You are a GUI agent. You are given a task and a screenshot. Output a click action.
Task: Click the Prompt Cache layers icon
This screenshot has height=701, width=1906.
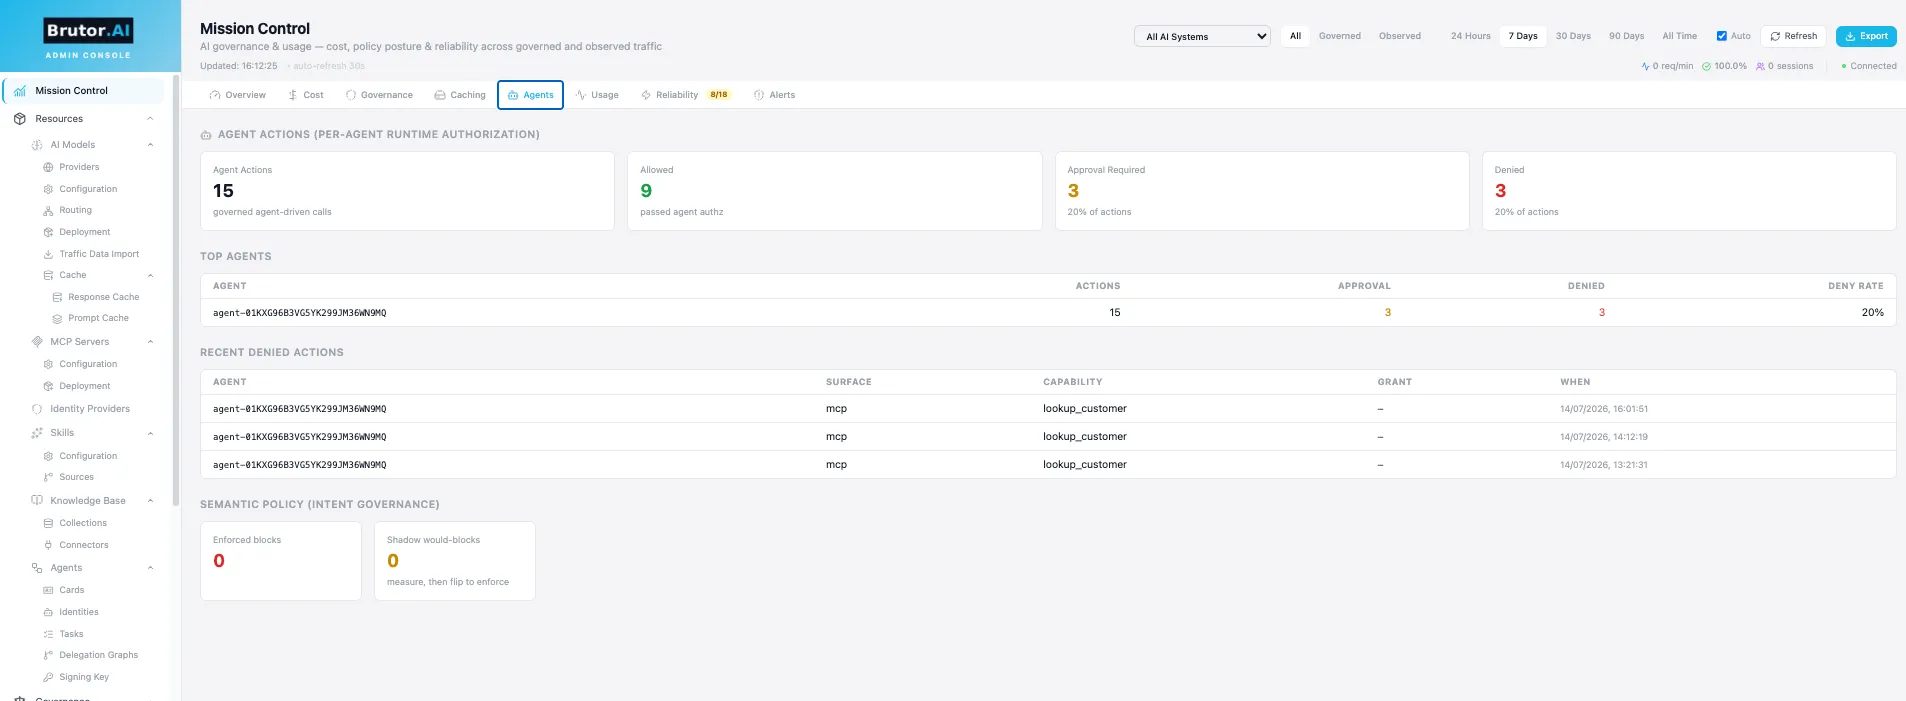pyautogui.click(x=57, y=319)
